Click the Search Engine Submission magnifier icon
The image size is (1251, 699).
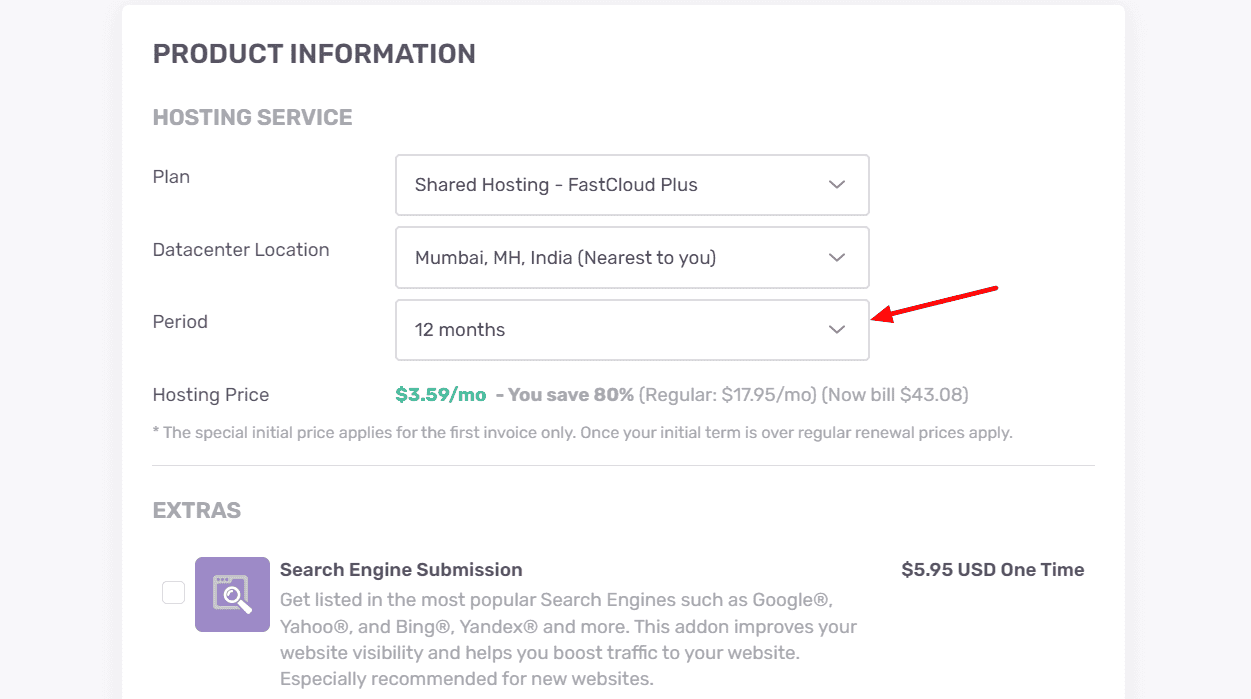click(x=232, y=593)
